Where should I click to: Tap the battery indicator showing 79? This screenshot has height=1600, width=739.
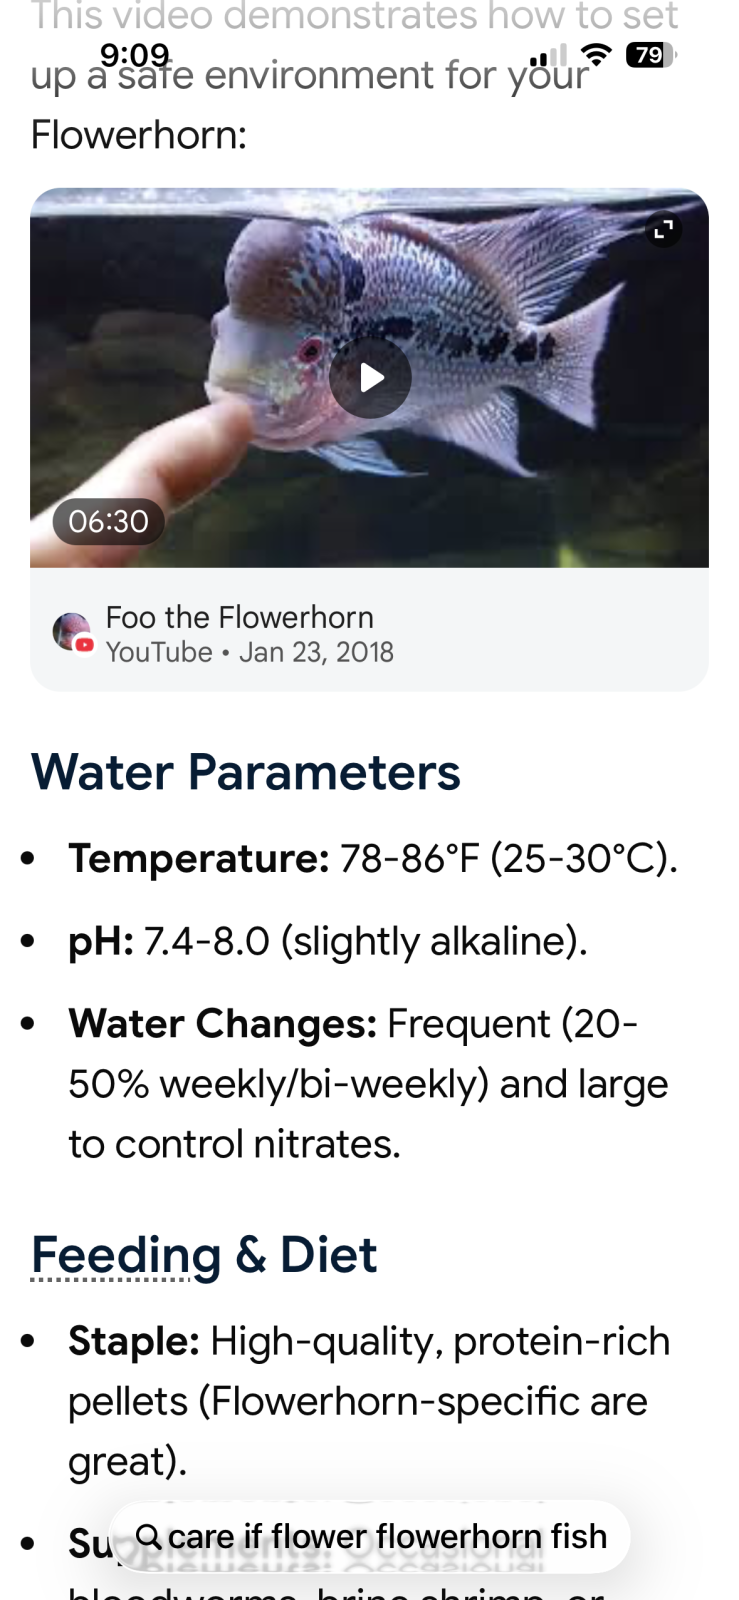pos(650,55)
